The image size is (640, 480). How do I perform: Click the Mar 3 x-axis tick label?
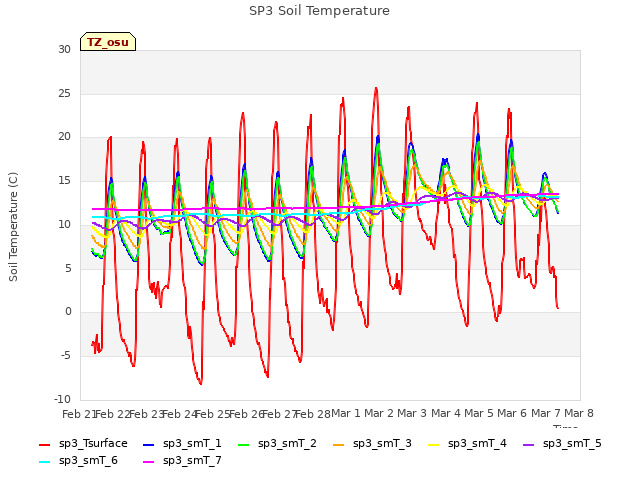pos(412,413)
